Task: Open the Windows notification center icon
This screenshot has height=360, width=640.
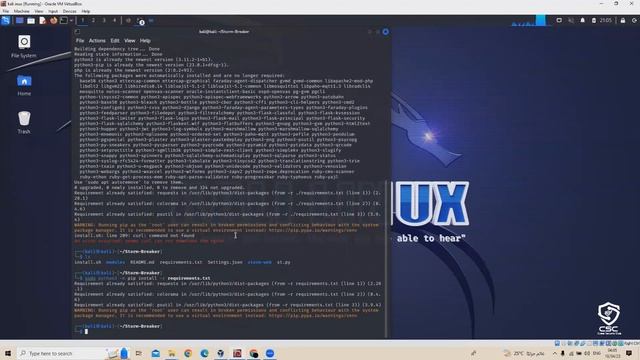Action: 629,353
